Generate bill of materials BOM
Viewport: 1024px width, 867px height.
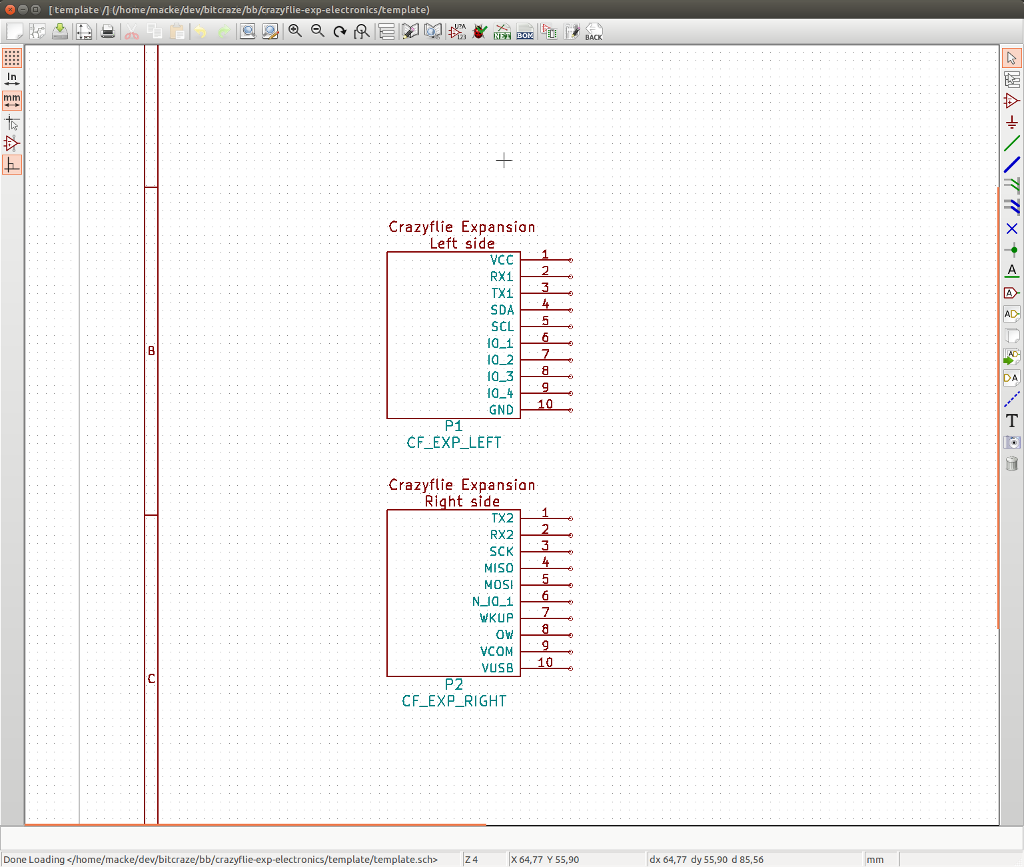point(525,31)
